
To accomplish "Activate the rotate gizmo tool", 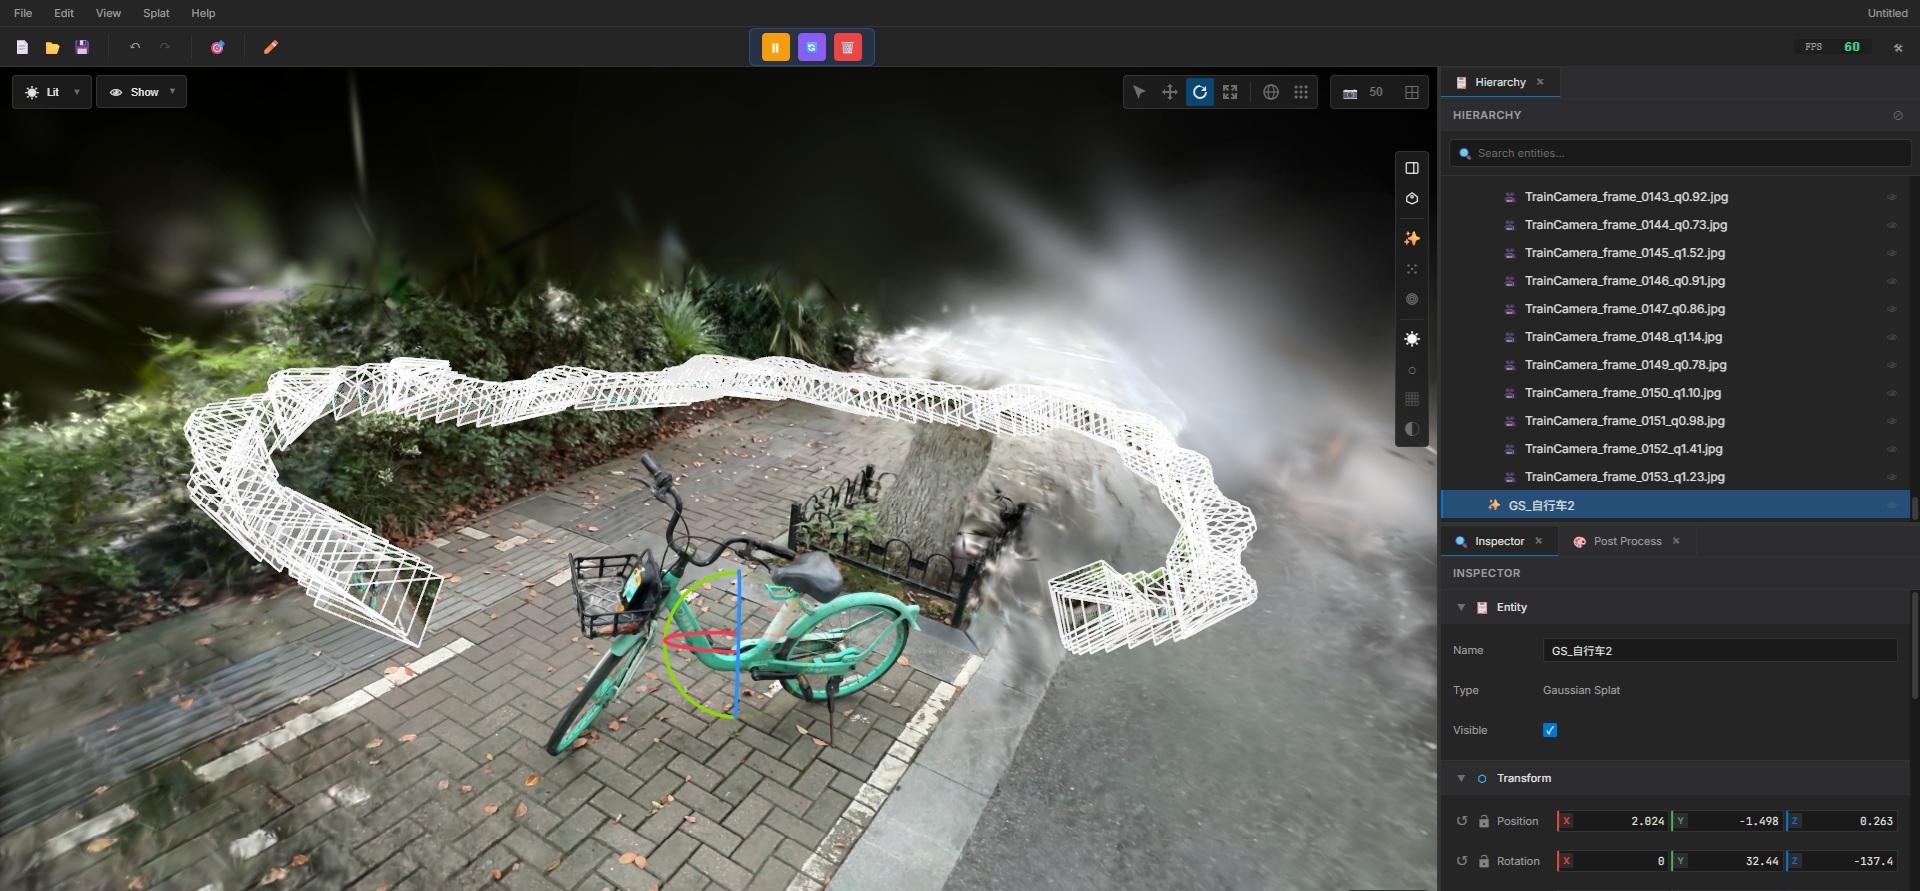I will [x=1200, y=92].
